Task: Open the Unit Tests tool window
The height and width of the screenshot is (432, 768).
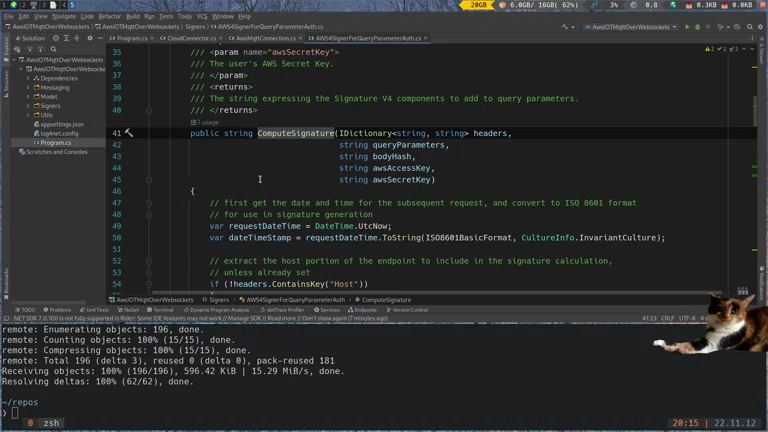Action: point(94,310)
